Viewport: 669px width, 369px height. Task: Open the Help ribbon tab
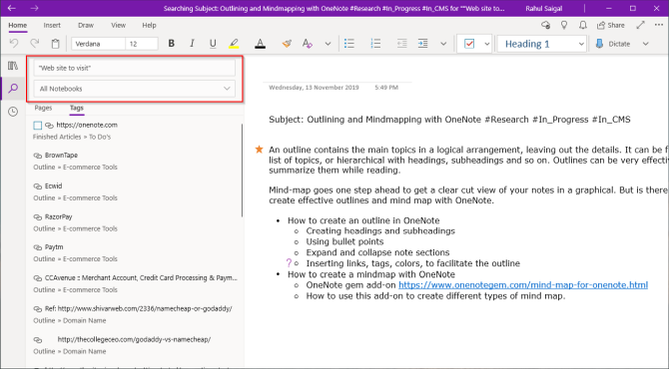coord(149,25)
